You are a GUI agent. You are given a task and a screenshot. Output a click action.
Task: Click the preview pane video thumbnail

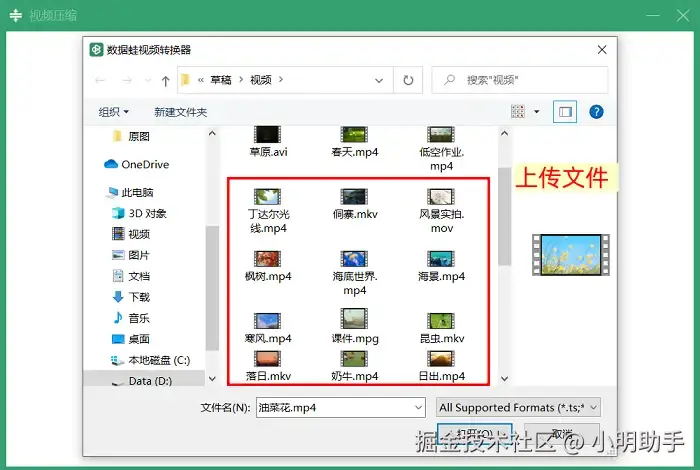click(571, 255)
